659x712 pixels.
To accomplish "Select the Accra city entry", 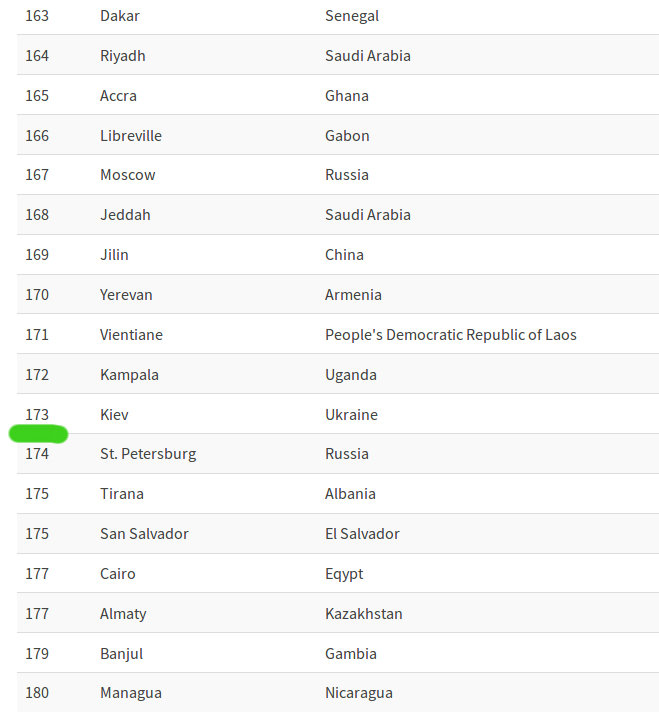I will (118, 96).
